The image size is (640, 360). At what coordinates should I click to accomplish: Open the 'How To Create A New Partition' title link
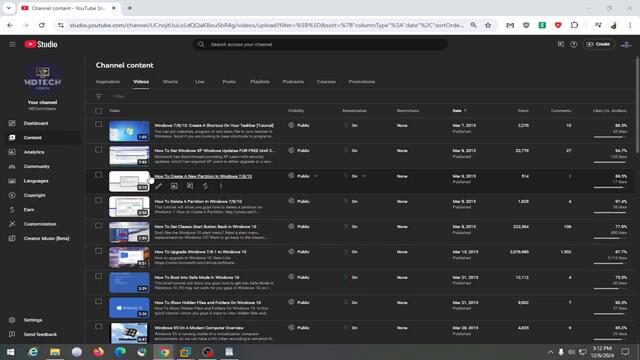click(203, 176)
